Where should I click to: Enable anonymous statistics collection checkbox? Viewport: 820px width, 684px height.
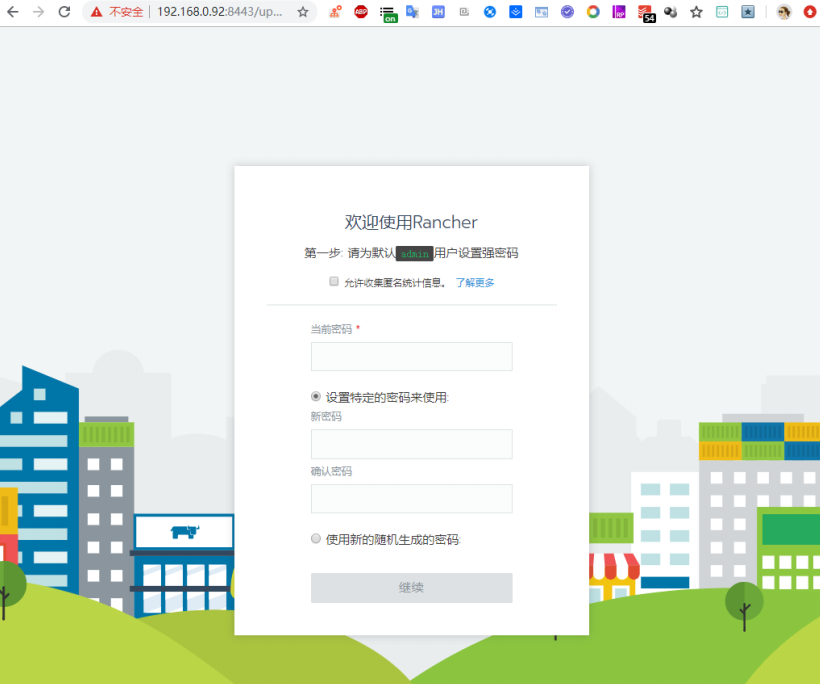click(334, 281)
